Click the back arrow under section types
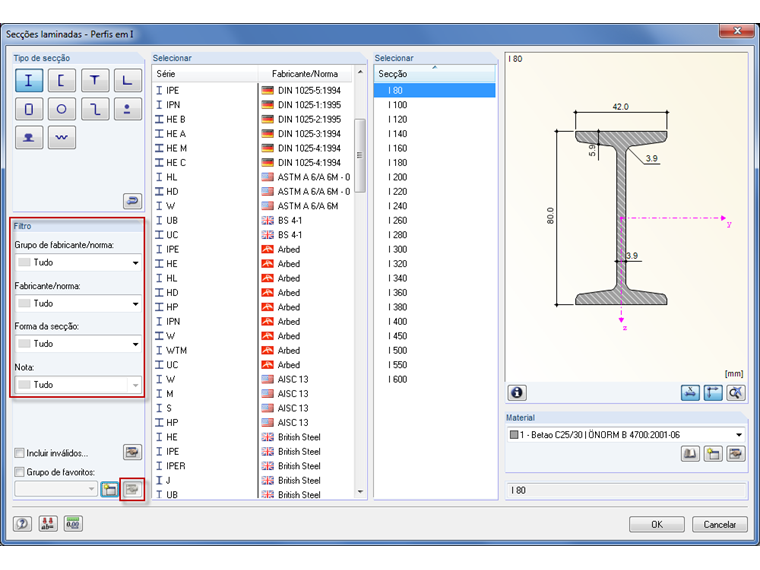Viewport: 760px width, 570px height. tap(132, 200)
